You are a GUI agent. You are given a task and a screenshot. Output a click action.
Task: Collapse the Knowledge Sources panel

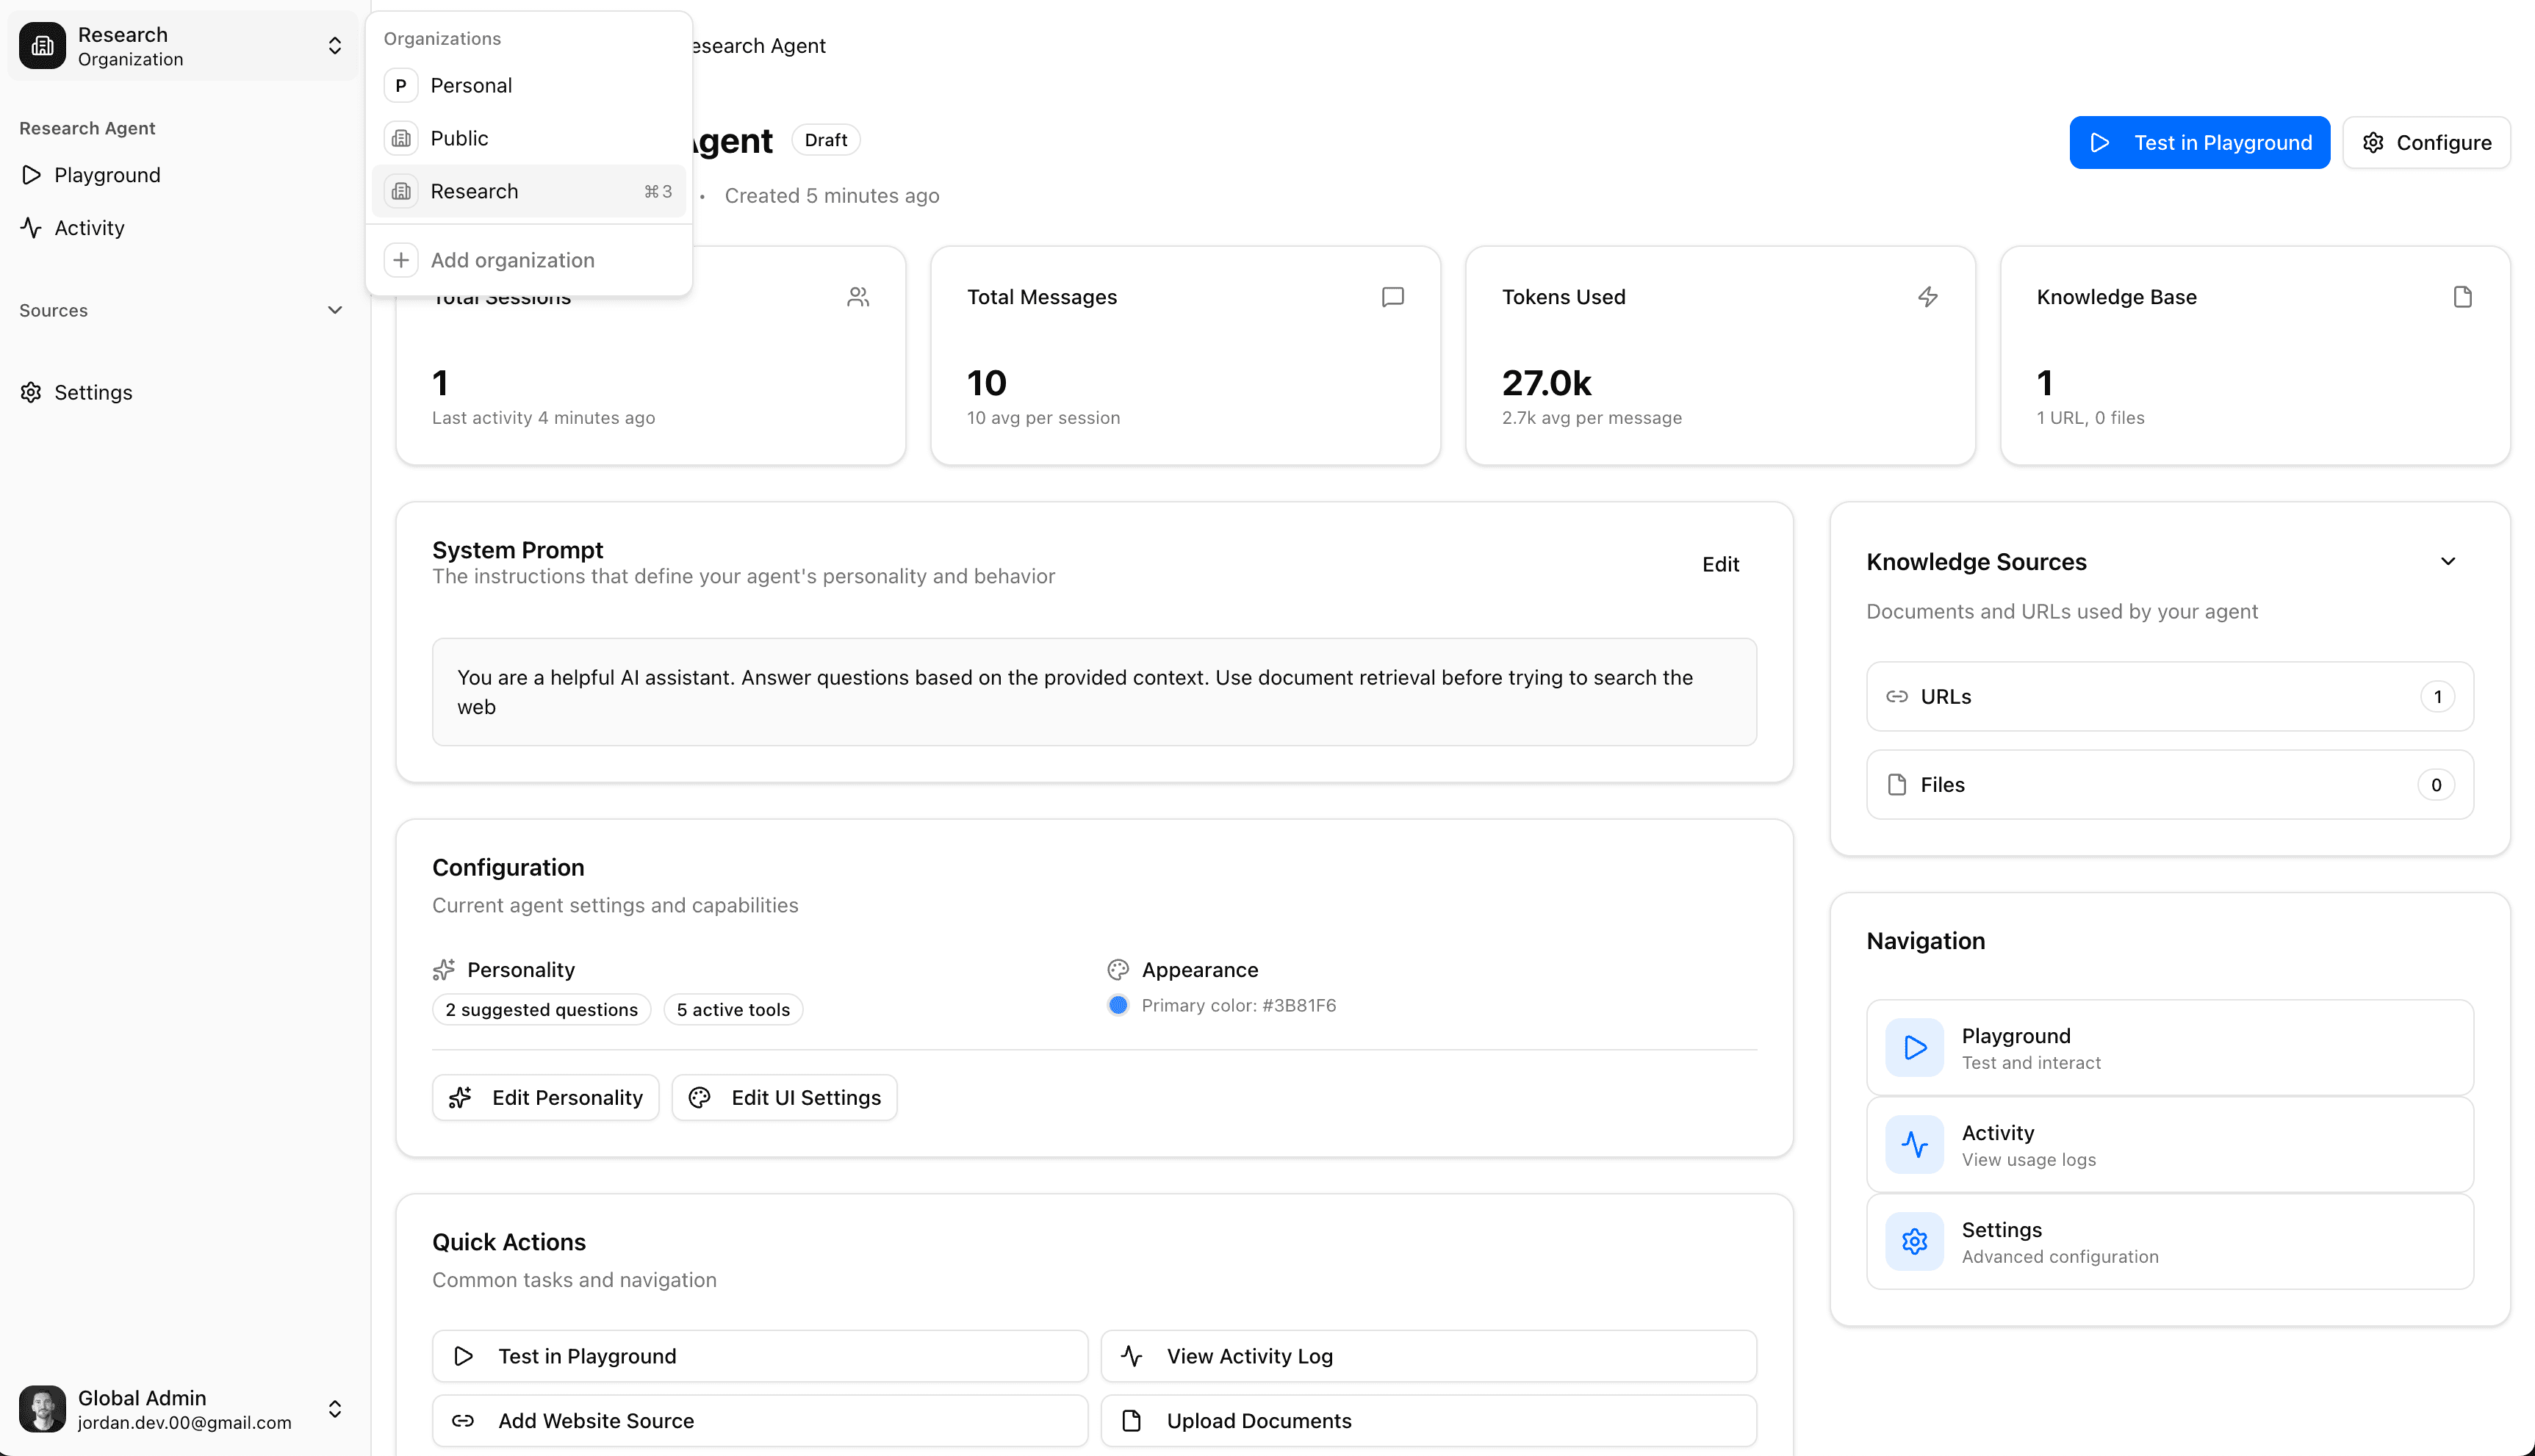coord(2447,561)
